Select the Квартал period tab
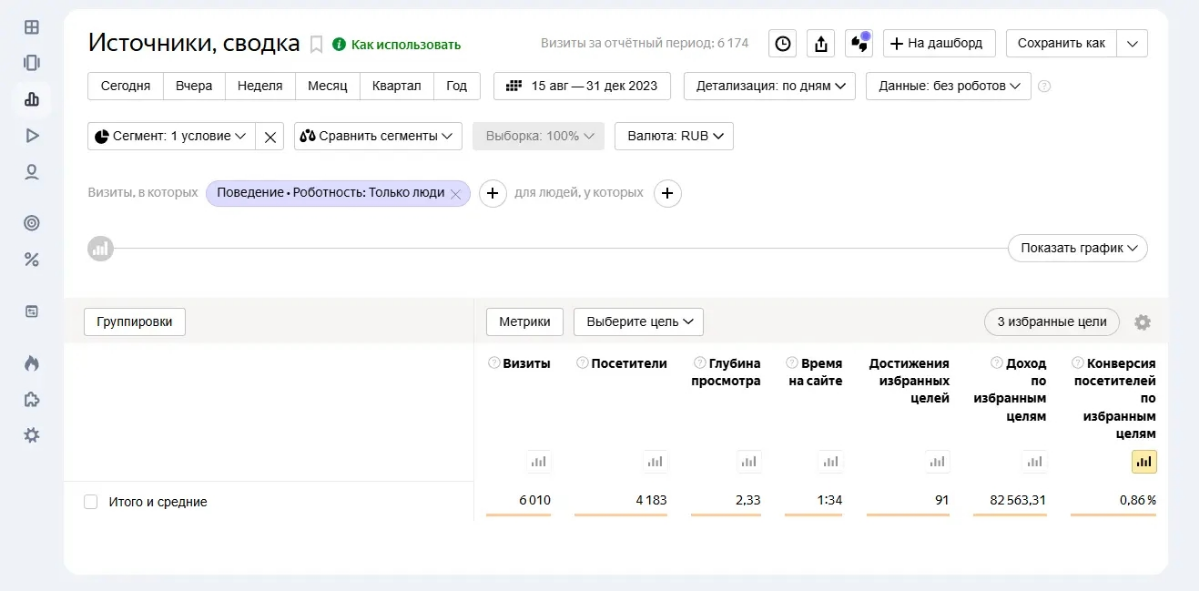Image resolution: width=1199 pixels, height=591 pixels. click(x=396, y=86)
